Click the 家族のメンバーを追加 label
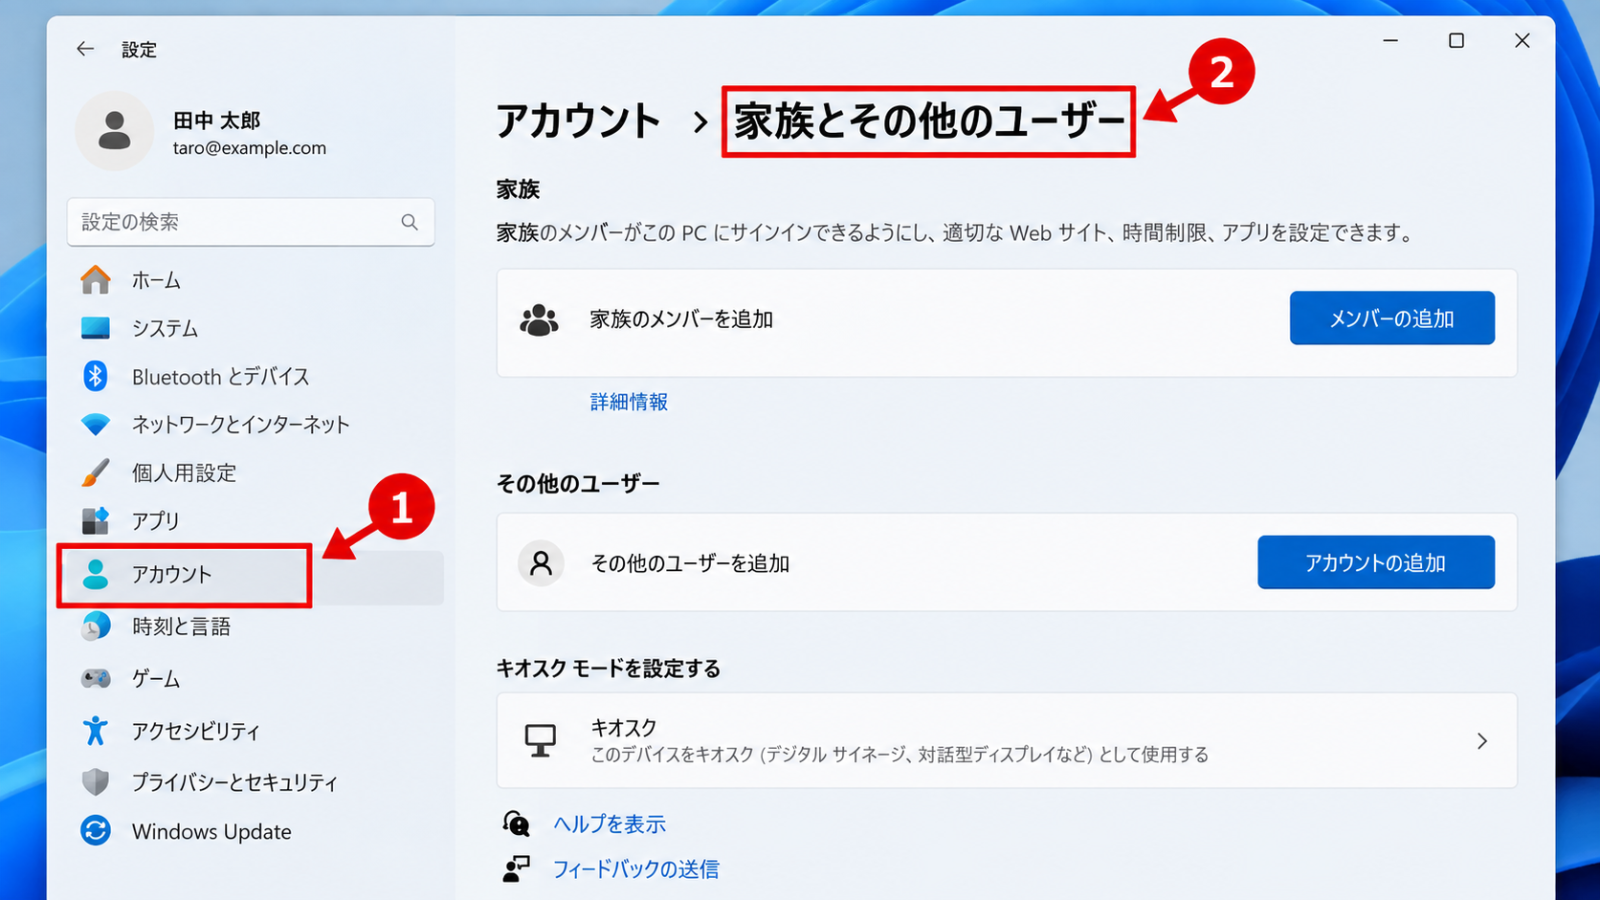The width and height of the screenshot is (1600, 900). (681, 319)
